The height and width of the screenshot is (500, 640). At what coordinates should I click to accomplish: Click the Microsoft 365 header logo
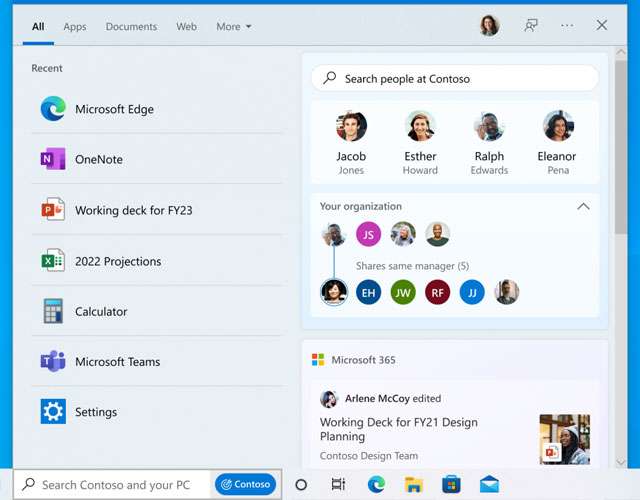point(318,360)
